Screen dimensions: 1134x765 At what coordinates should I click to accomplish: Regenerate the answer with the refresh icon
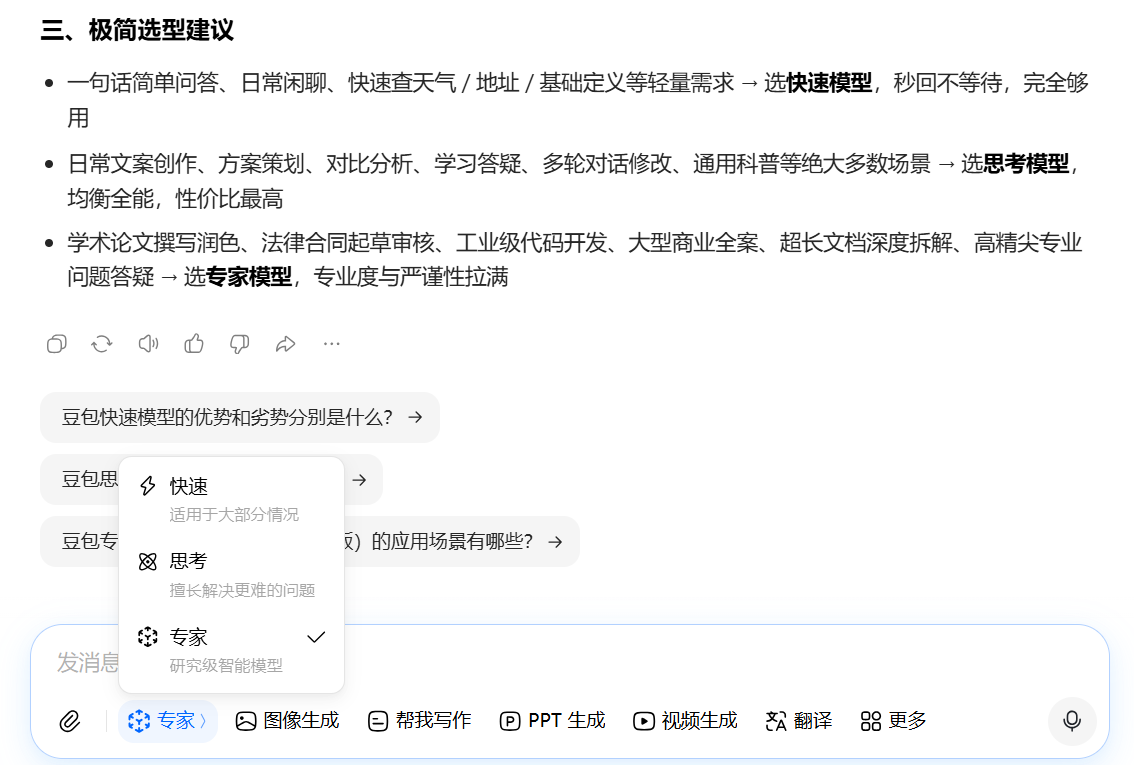click(x=102, y=344)
